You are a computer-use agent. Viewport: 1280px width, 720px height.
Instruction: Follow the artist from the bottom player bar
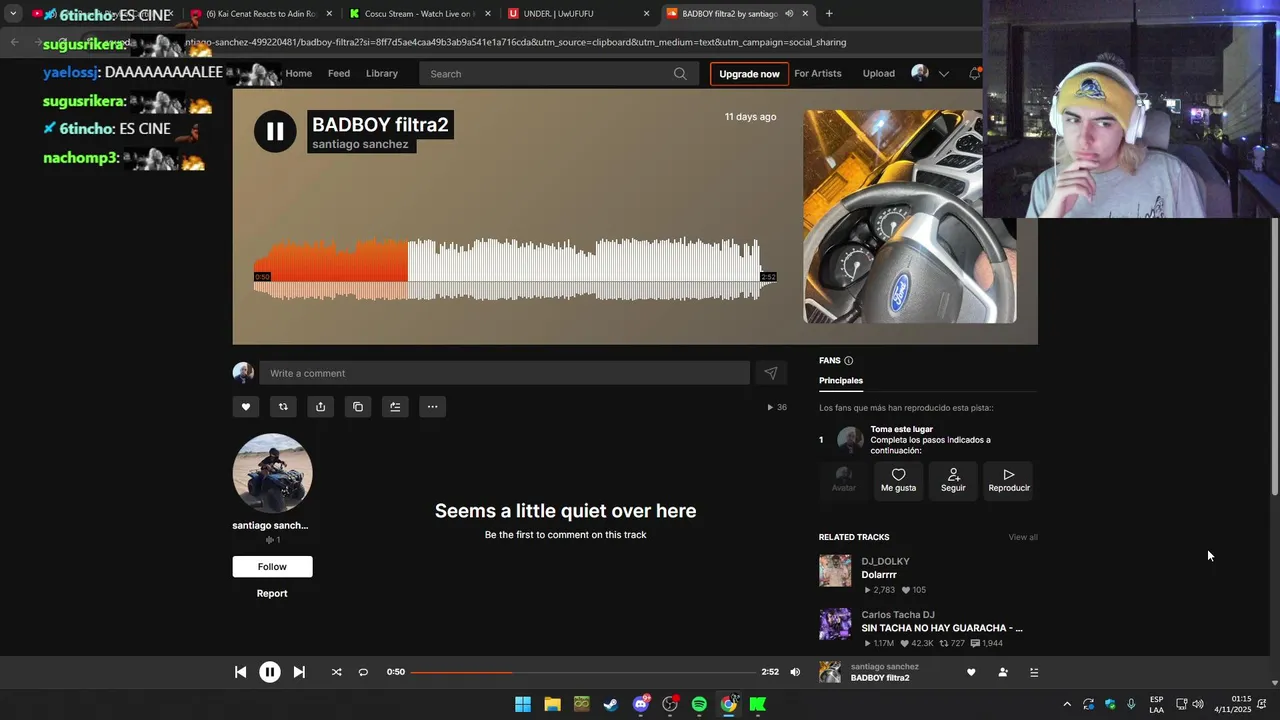pyautogui.click(x=1003, y=672)
